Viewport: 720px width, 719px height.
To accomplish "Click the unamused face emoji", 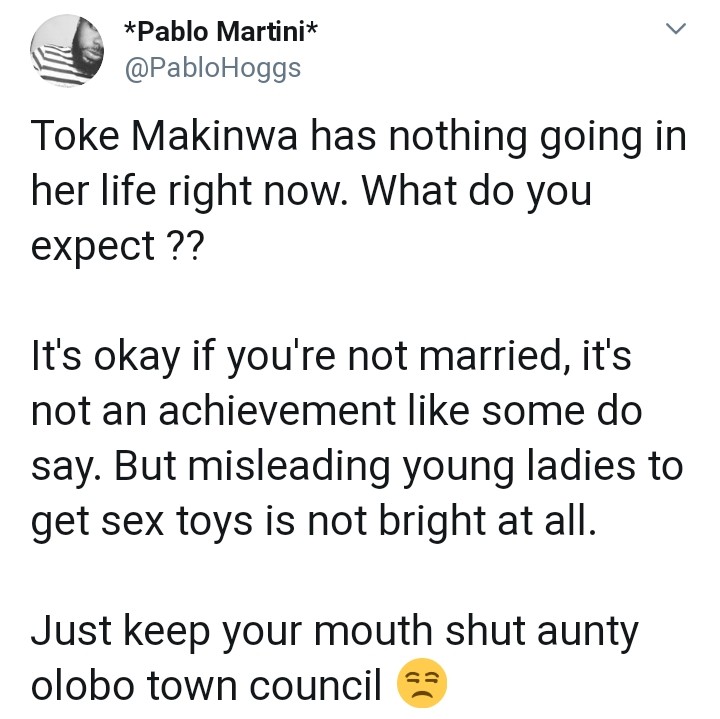I will coord(422,685).
